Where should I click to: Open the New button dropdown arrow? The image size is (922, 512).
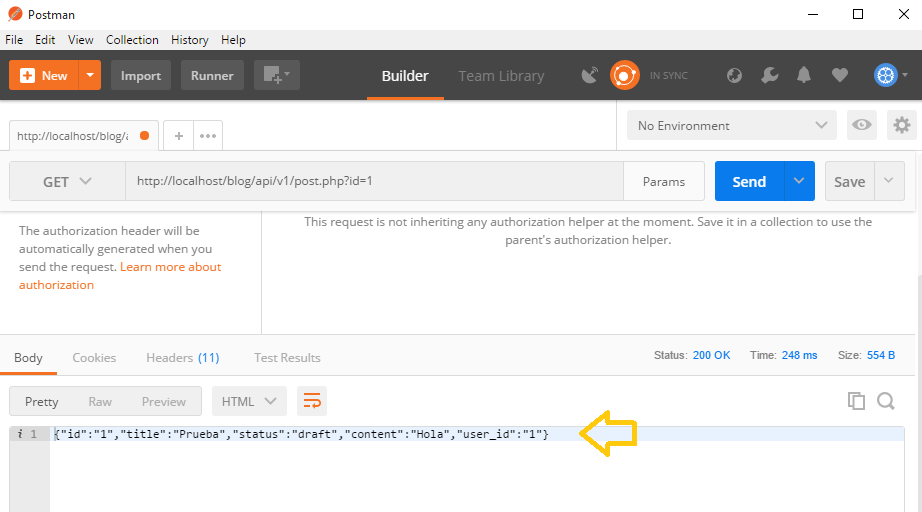click(90, 75)
